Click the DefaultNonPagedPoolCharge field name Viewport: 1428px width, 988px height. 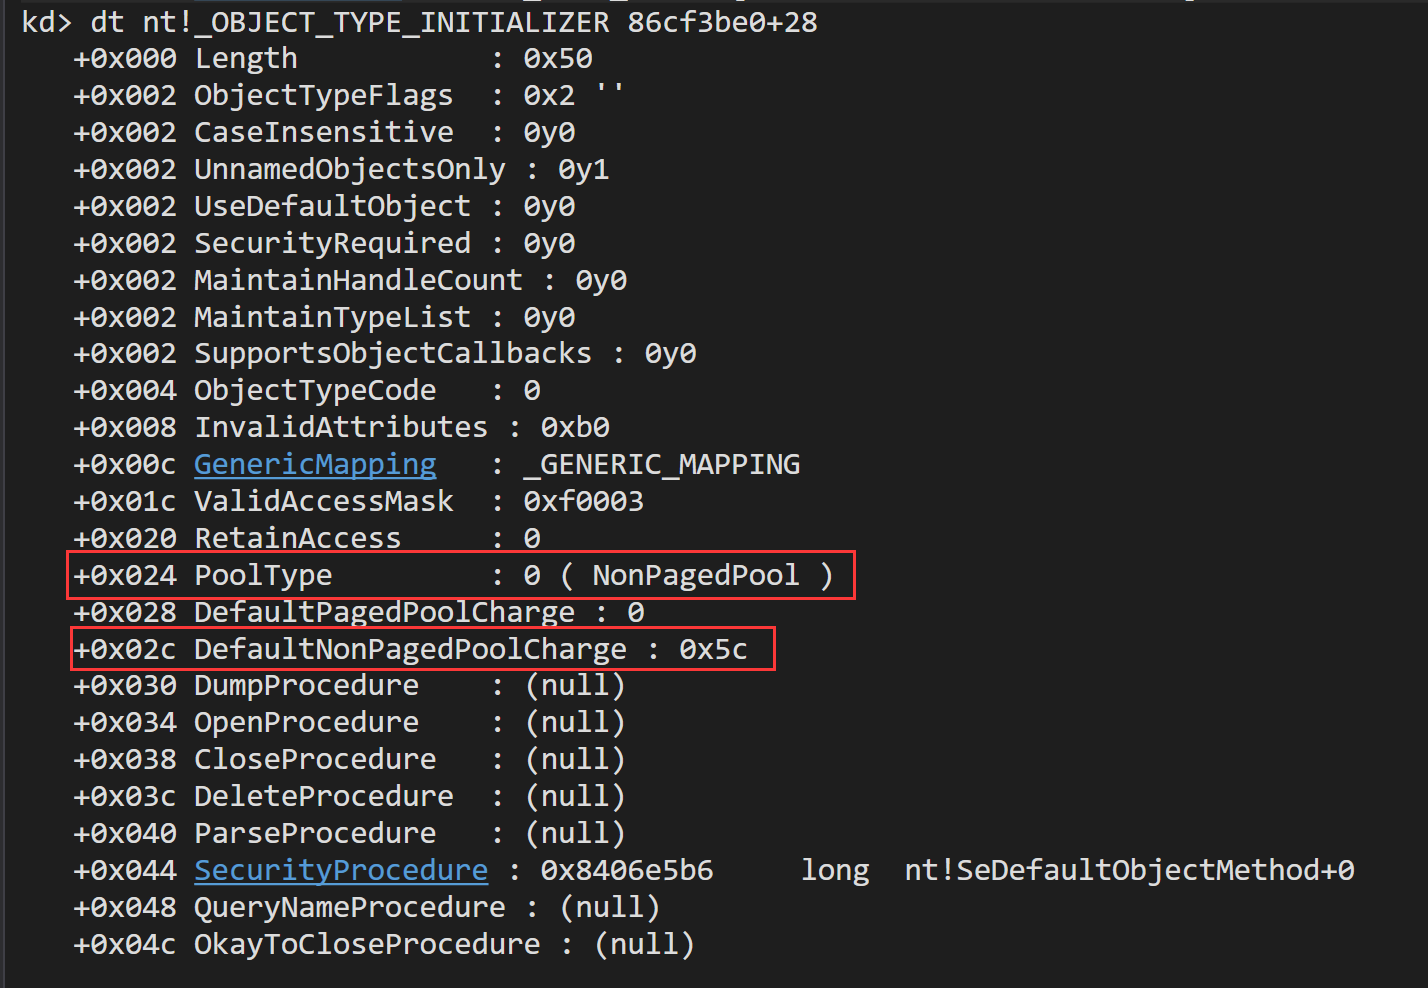pyautogui.click(x=410, y=650)
